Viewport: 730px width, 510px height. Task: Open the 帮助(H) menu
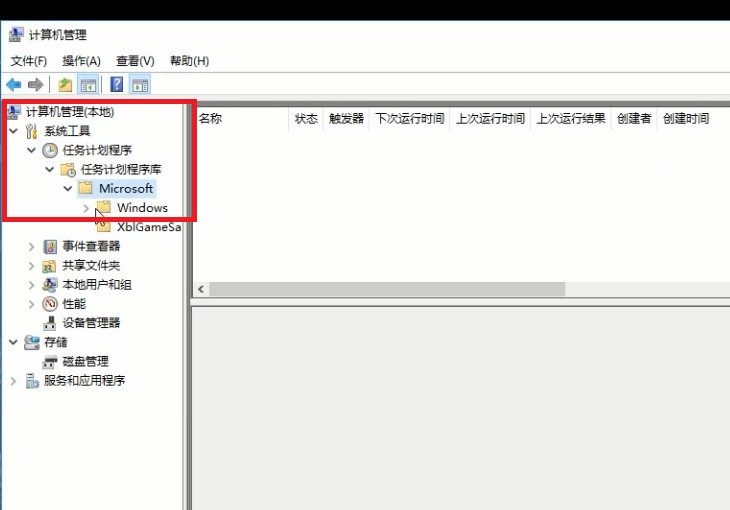pos(189,61)
